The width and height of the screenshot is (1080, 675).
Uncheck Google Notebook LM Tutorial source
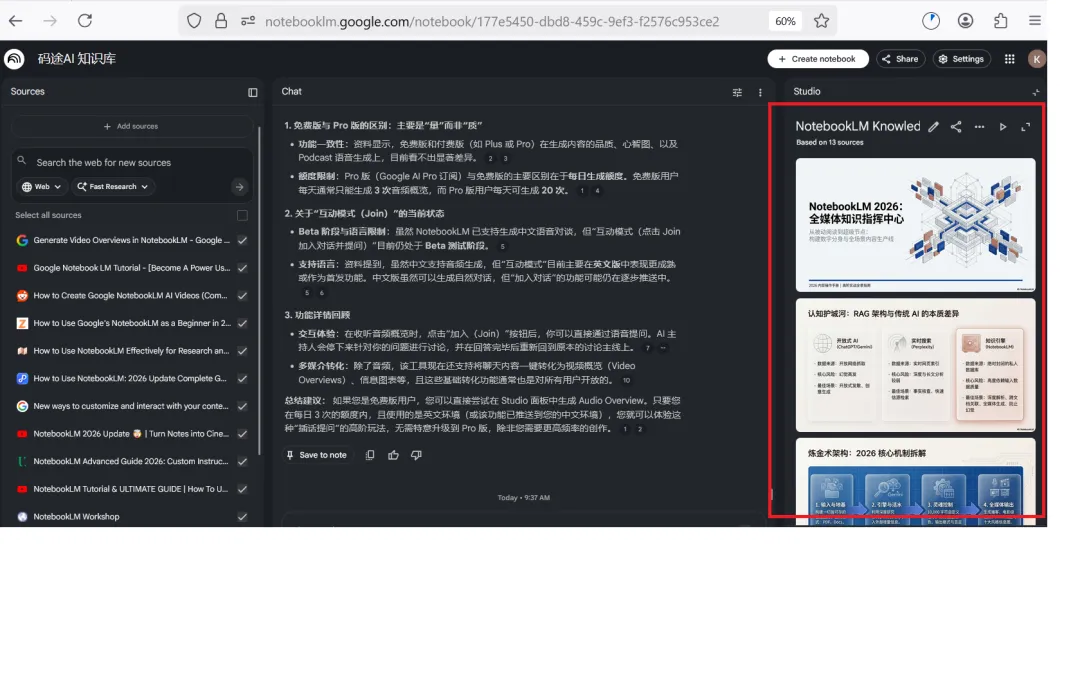242,268
